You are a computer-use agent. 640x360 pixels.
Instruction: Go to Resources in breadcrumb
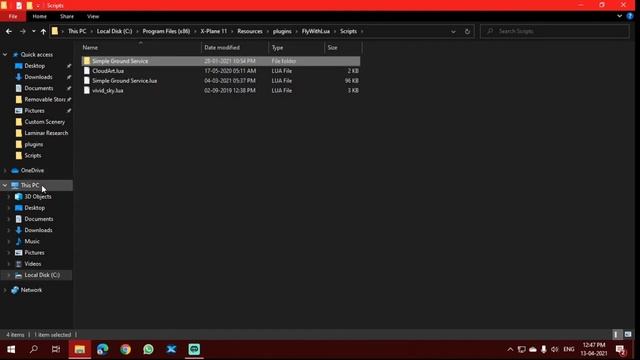250,31
